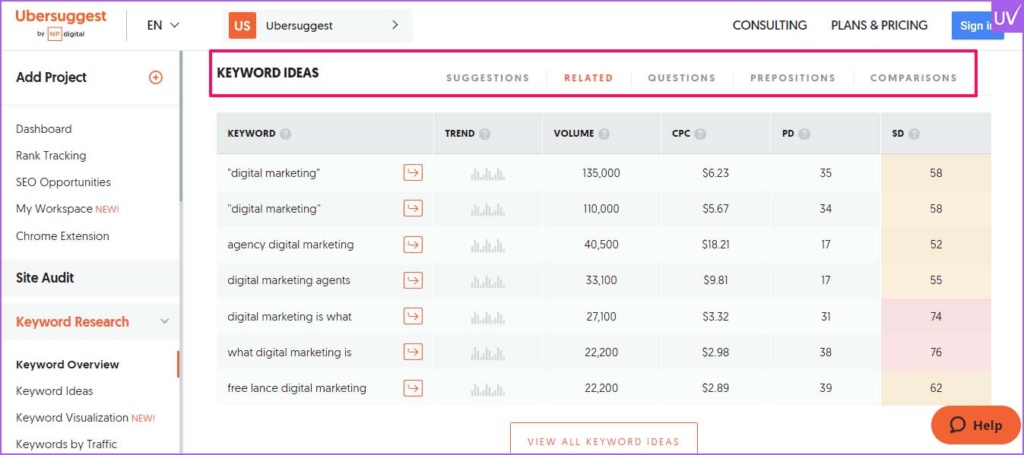Click trend chart for what digital marketing is
Screen dimensions: 1024x455
(487, 352)
